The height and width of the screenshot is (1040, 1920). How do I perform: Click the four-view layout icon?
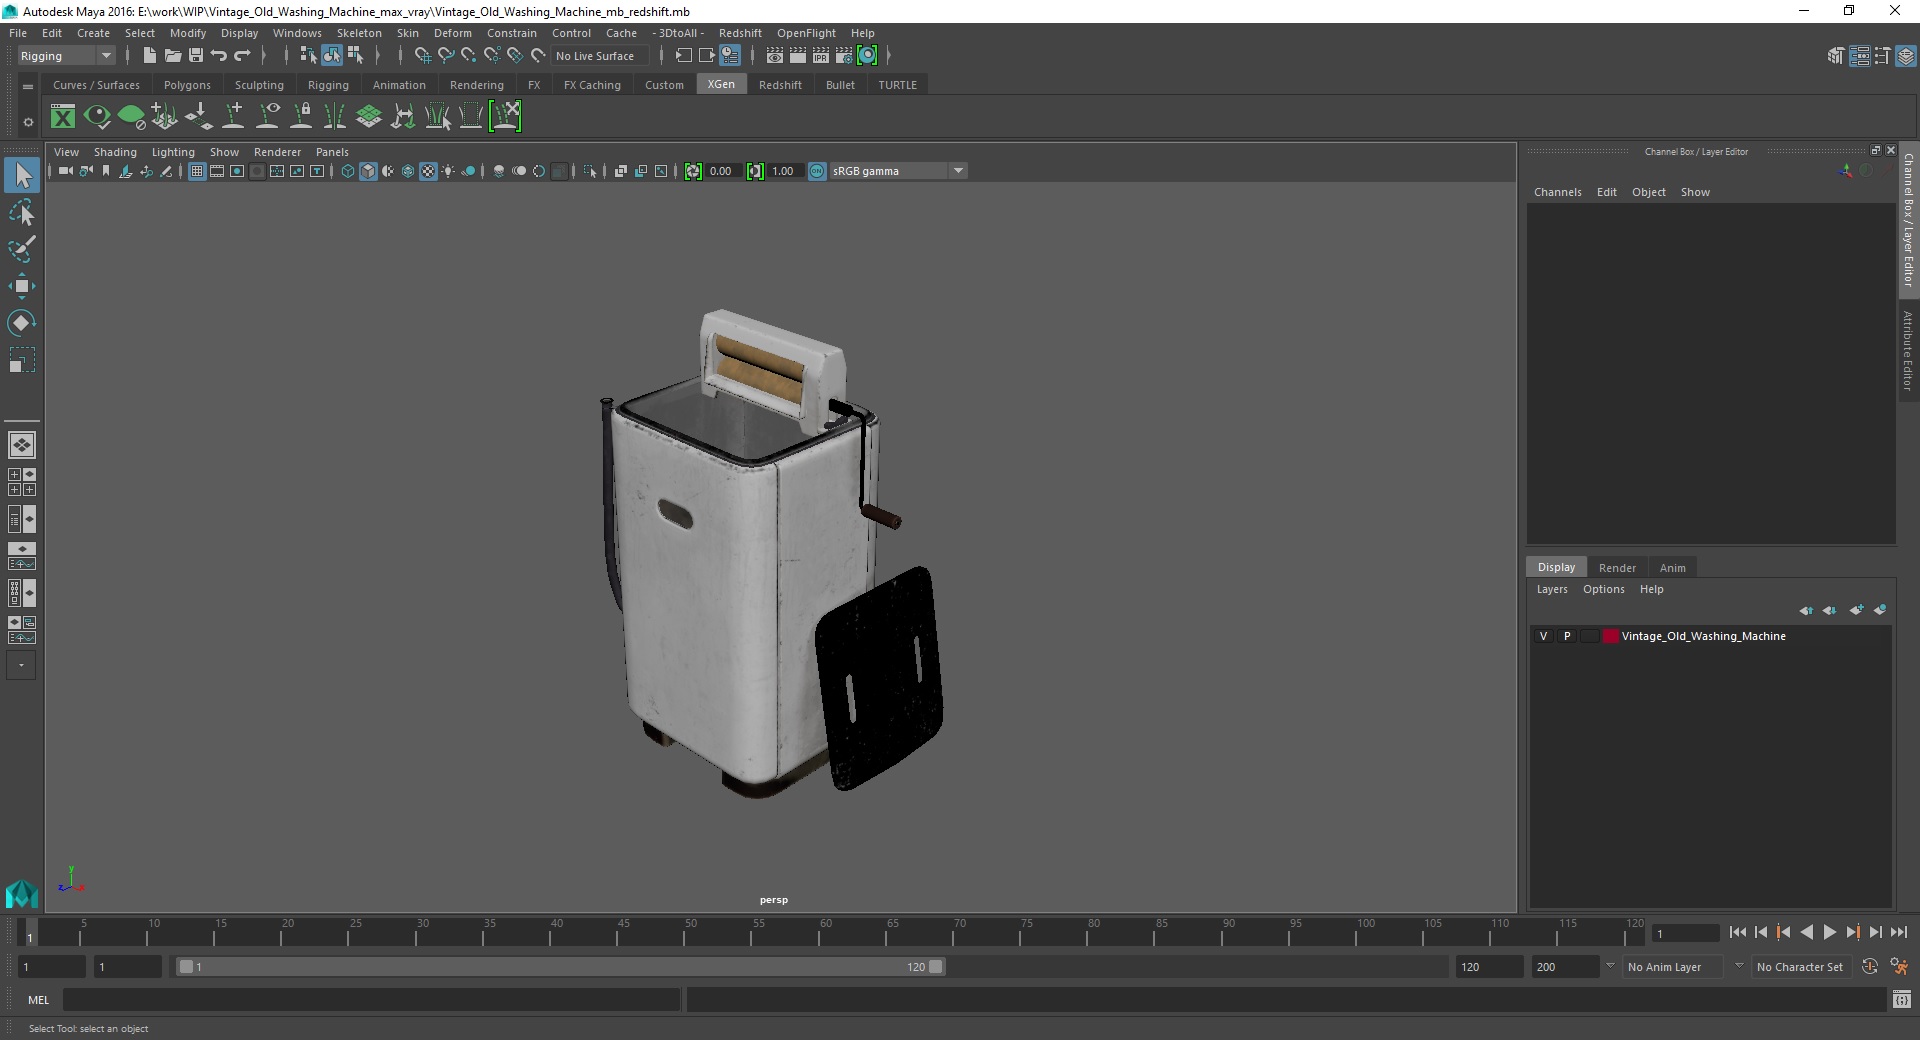22,482
